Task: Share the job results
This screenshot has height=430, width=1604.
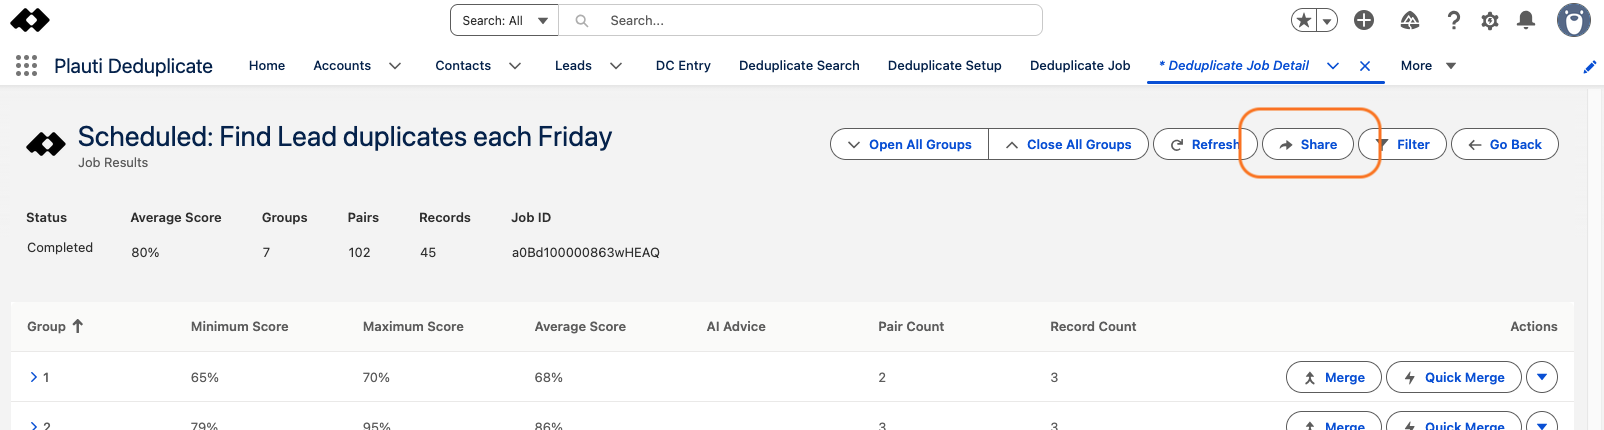Action: (1308, 144)
